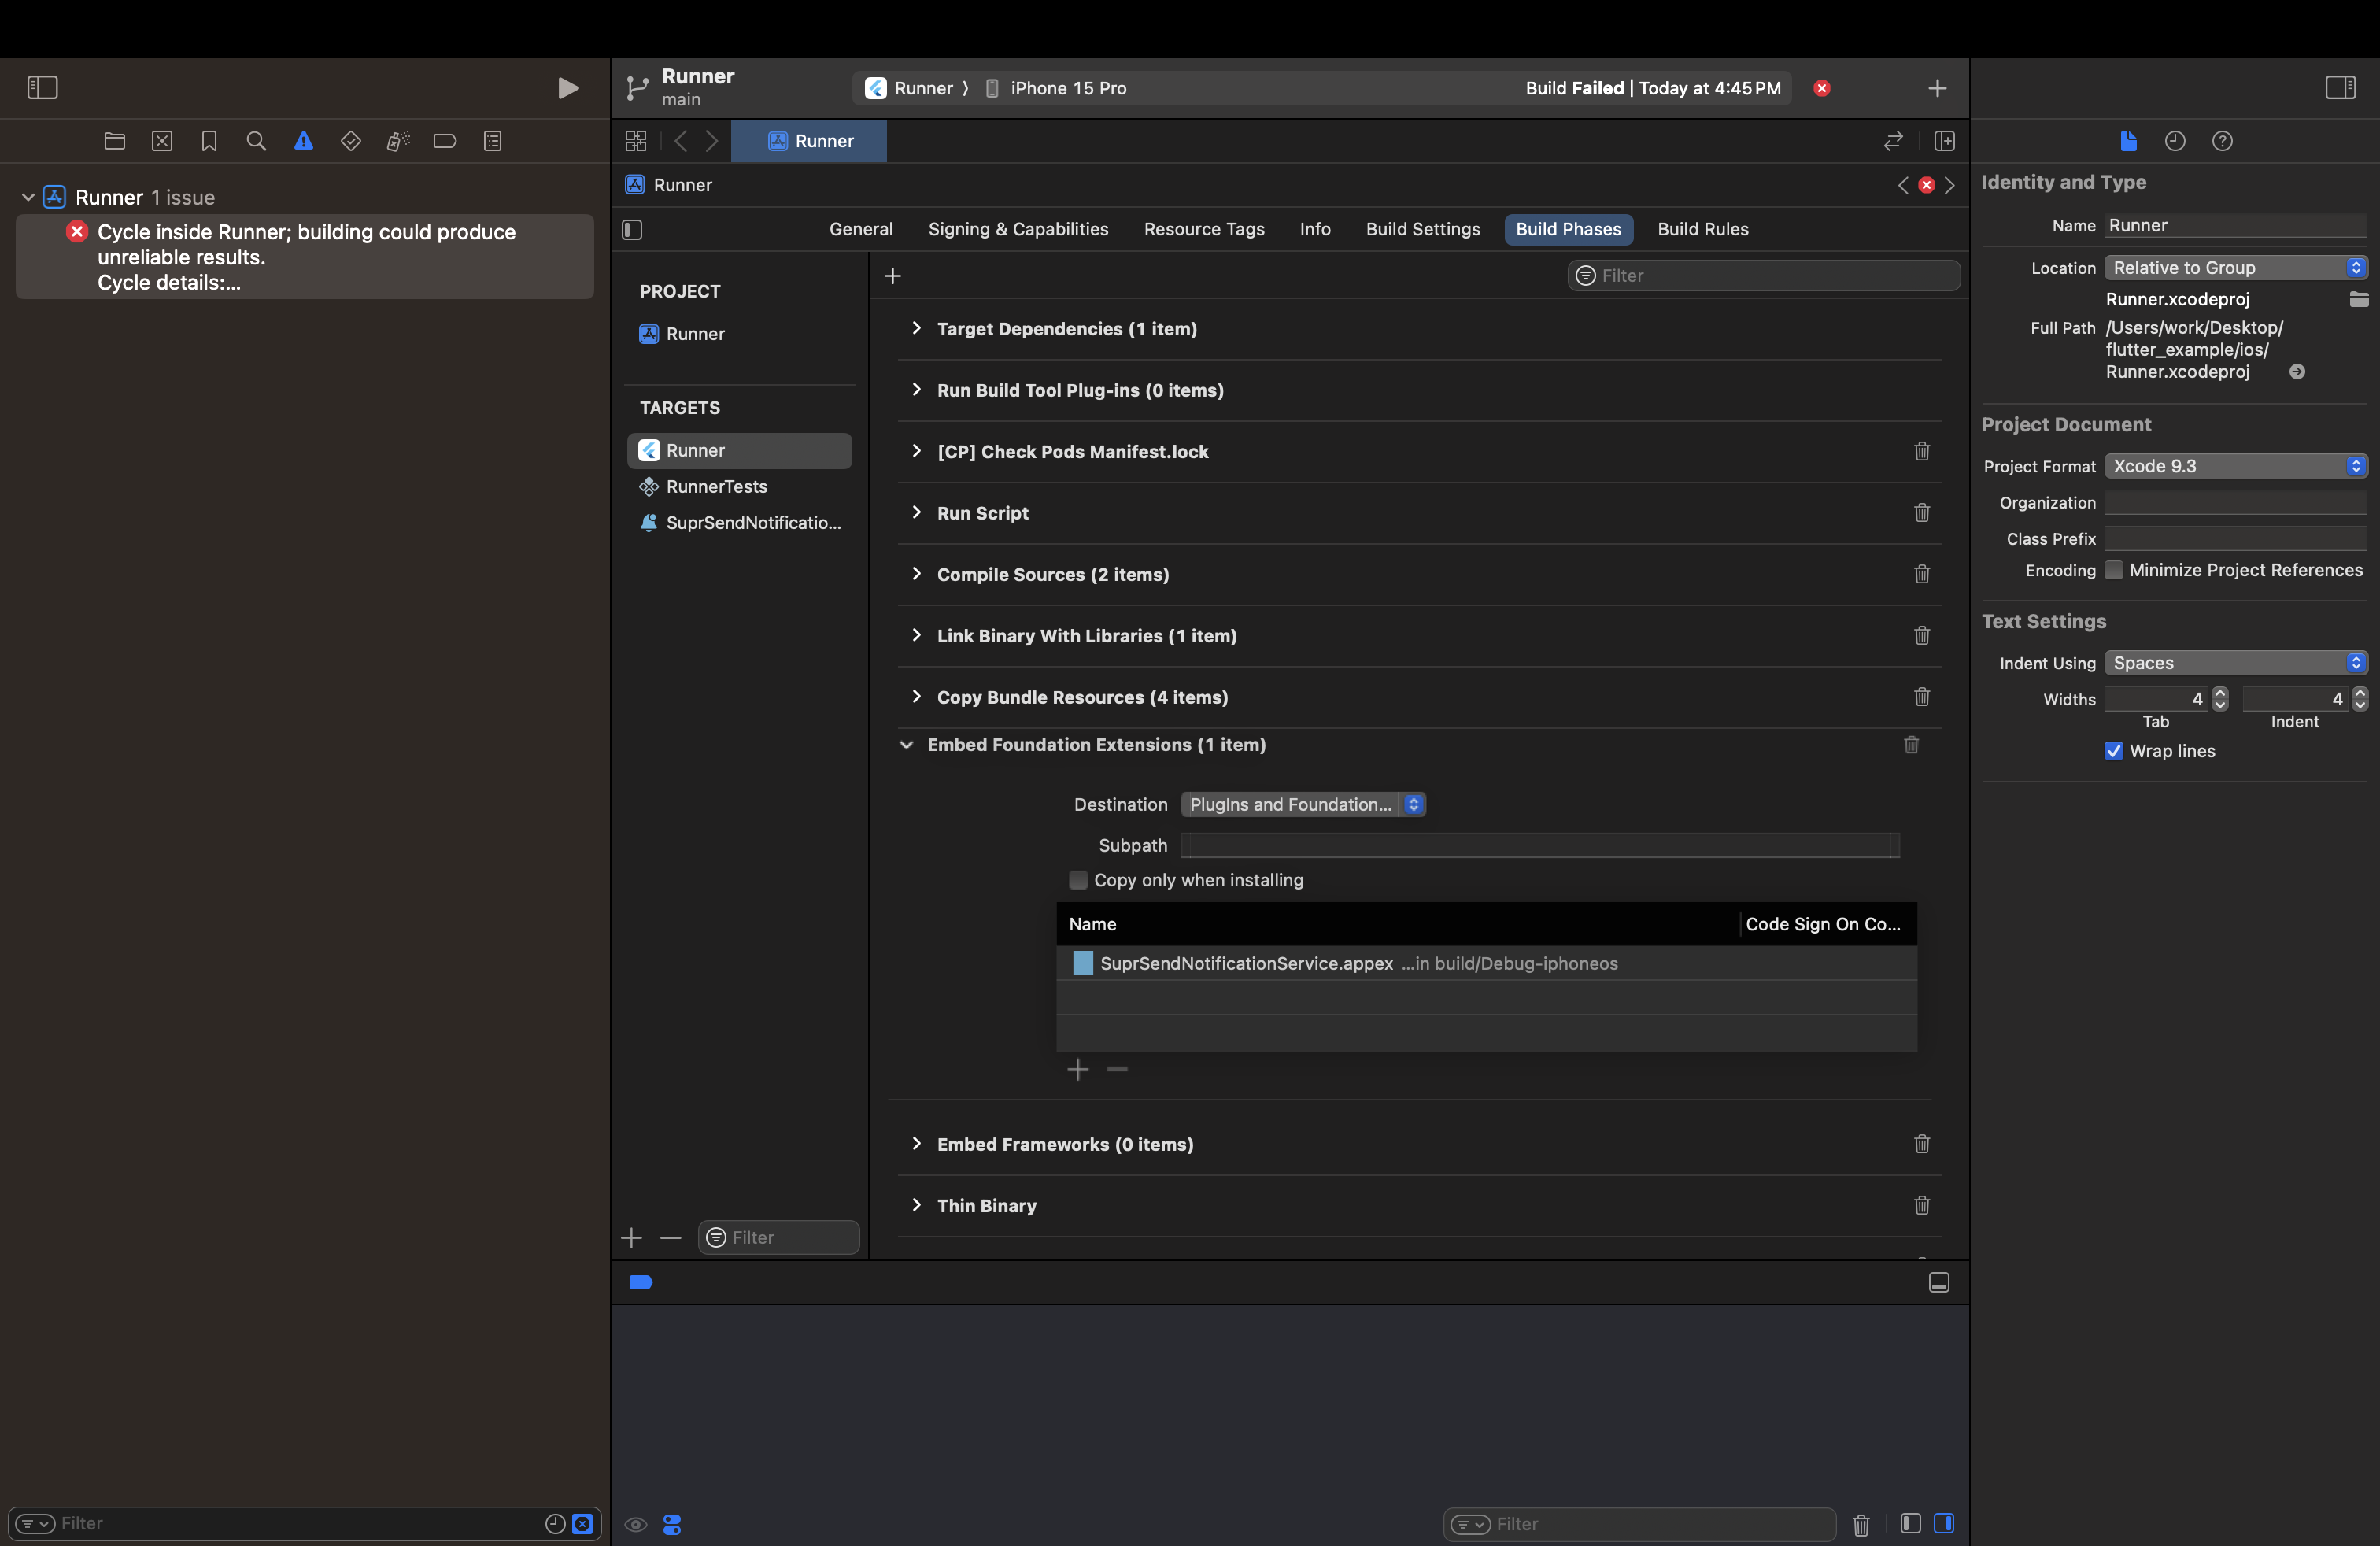Run the build with play button
This screenshot has height=1546, width=2380.
pyautogui.click(x=567, y=88)
